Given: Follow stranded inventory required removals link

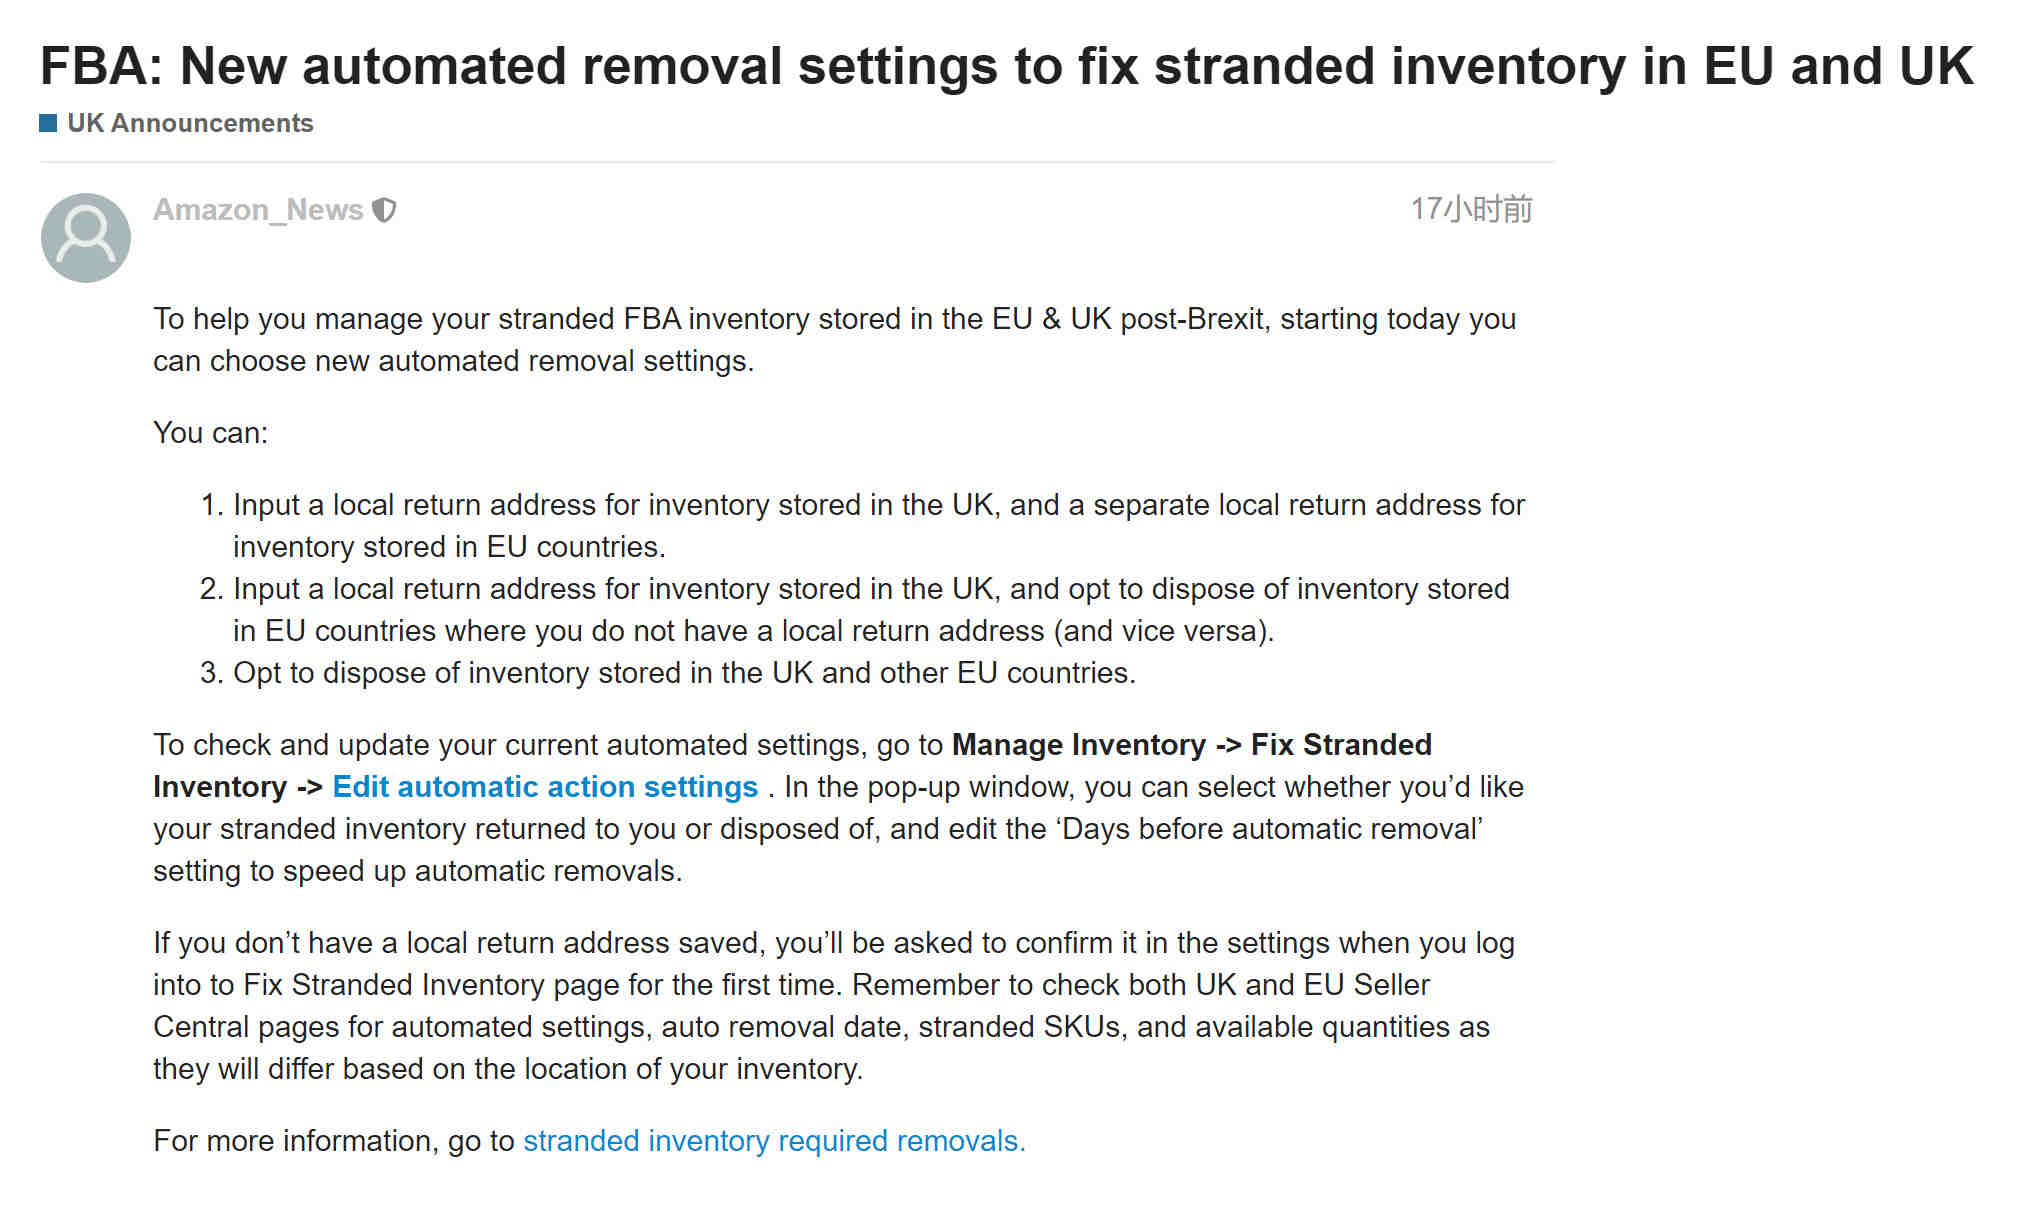Looking at the screenshot, I should tap(775, 1141).
